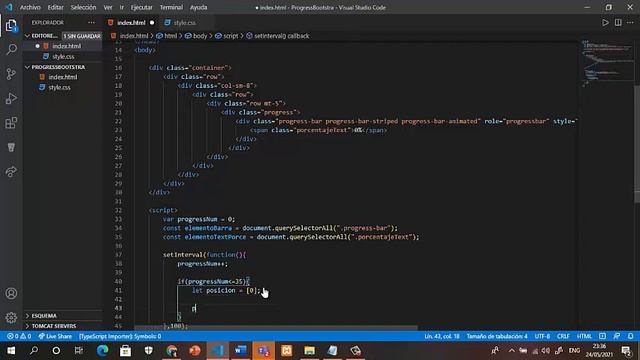This screenshot has height=360, width=640.
Task: Open Source Control view
Action: (11, 74)
